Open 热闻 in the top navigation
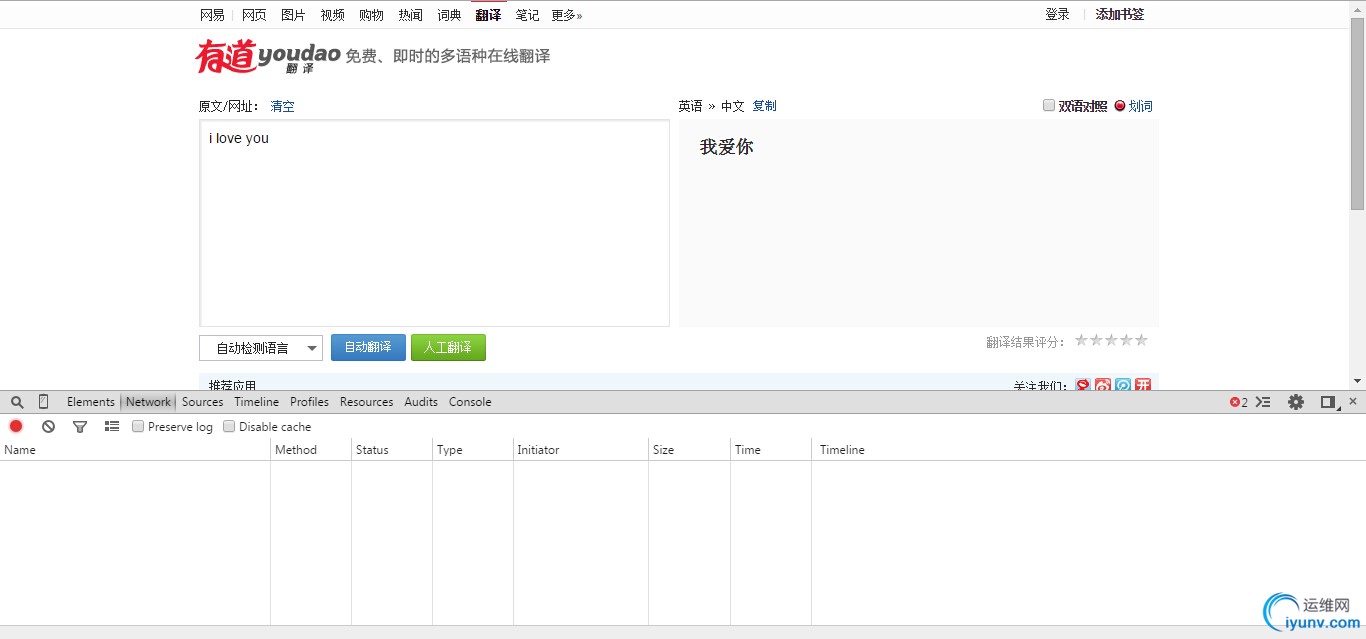This screenshot has width=1366, height=639. coord(411,15)
